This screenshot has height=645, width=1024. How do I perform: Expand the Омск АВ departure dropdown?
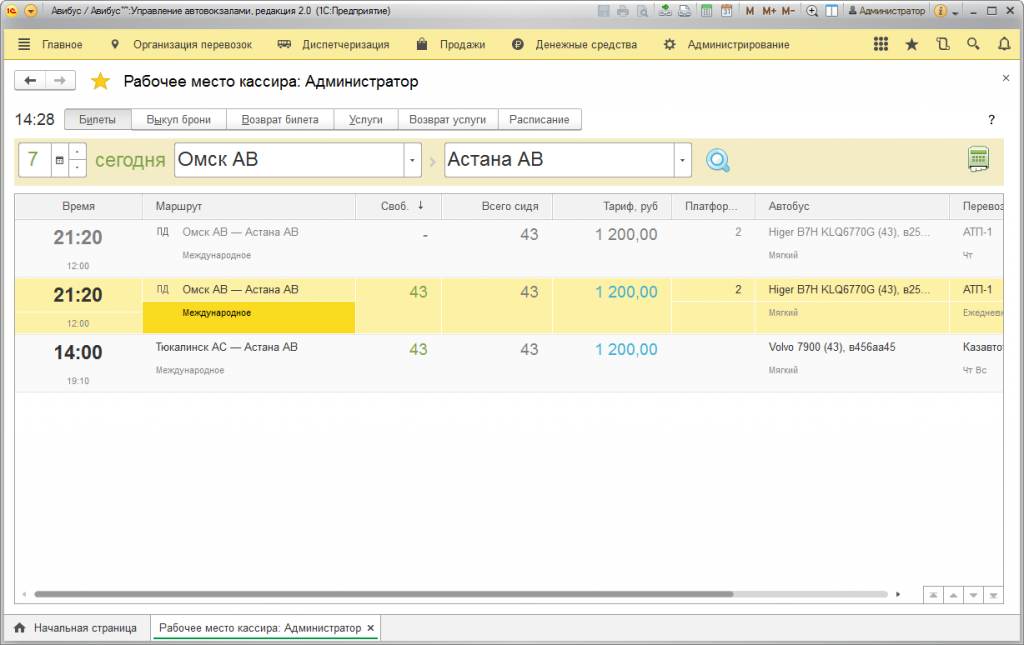[x=412, y=160]
